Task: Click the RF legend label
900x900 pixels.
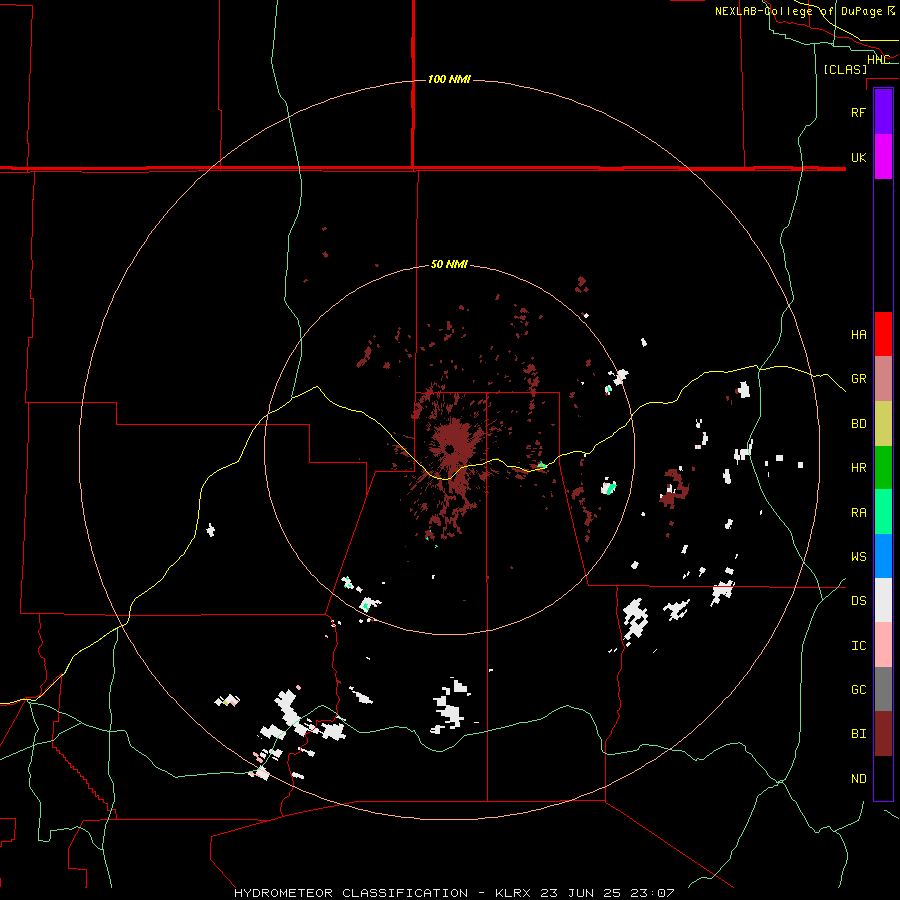Action: [x=858, y=112]
